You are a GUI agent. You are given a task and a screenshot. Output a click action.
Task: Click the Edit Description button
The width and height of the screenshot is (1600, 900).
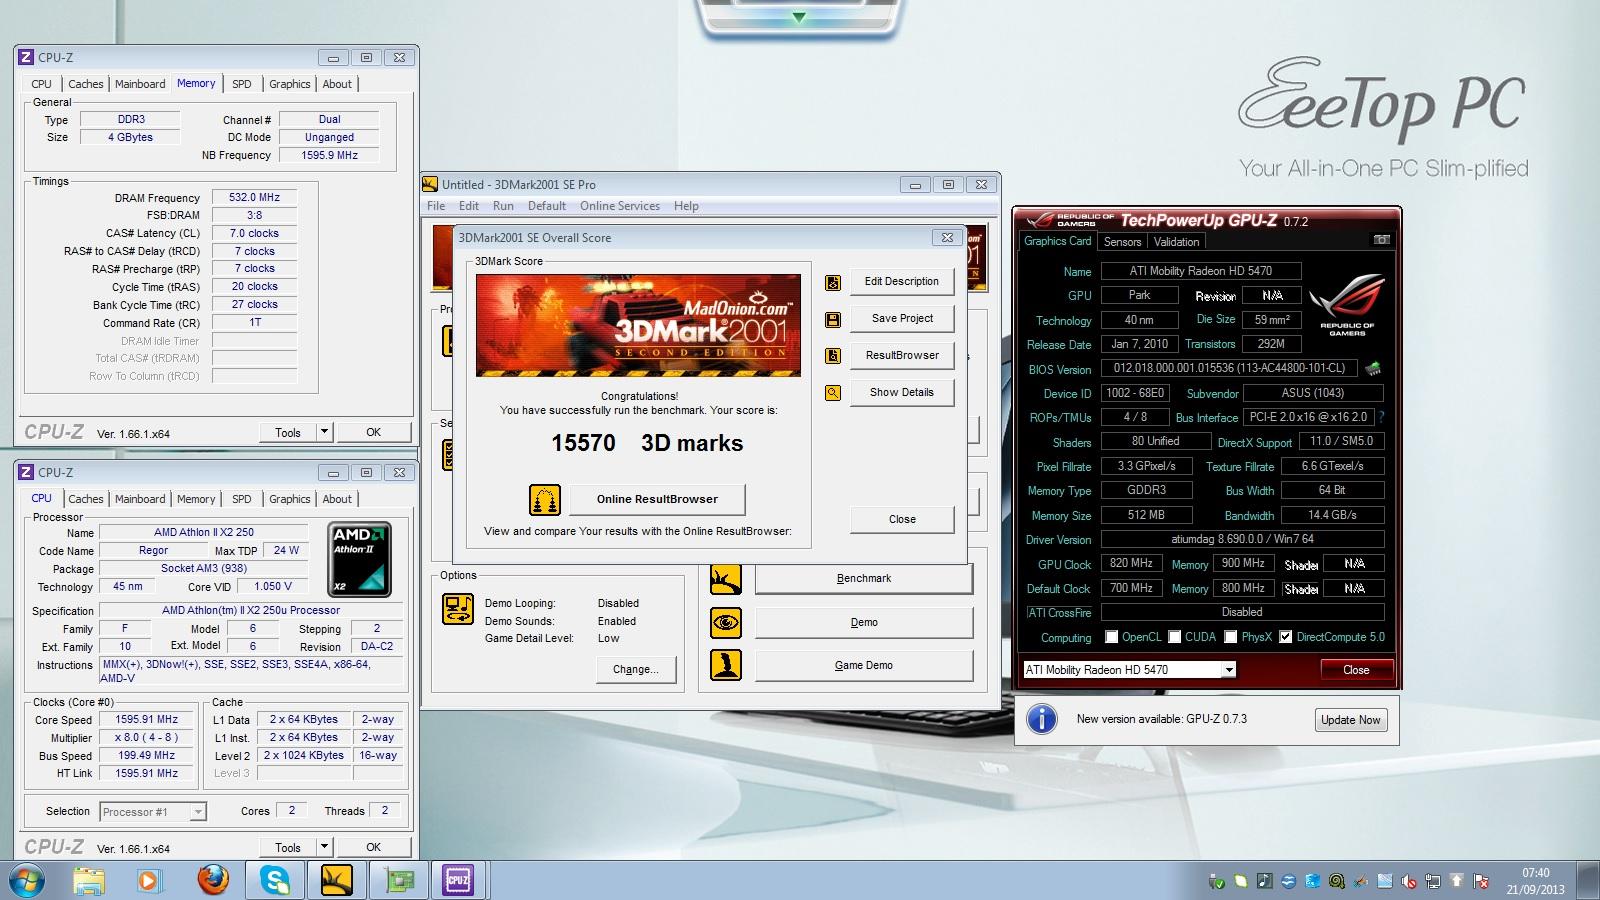tap(902, 282)
